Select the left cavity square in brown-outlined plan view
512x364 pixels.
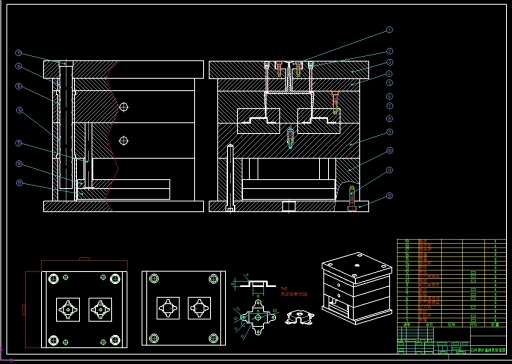68,310
